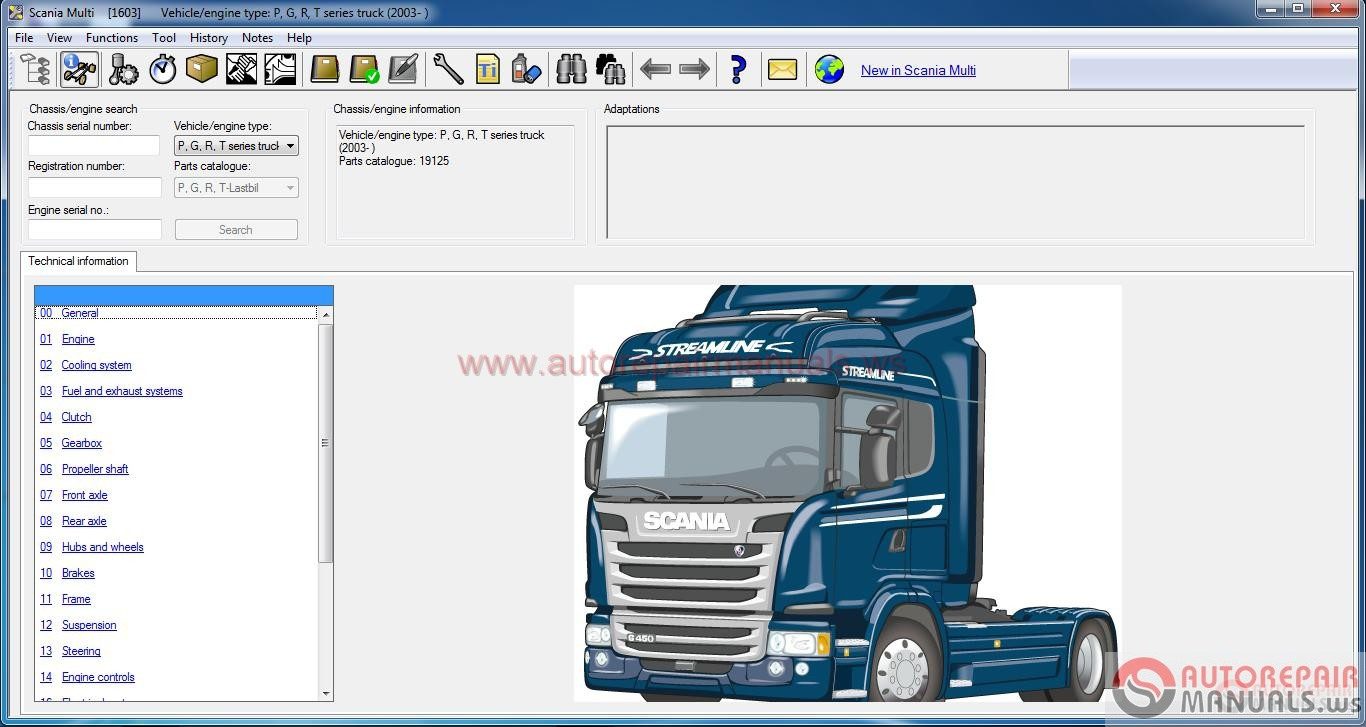1366x727 pixels.
Task: Open the Gearbox section link
Action: [81, 443]
